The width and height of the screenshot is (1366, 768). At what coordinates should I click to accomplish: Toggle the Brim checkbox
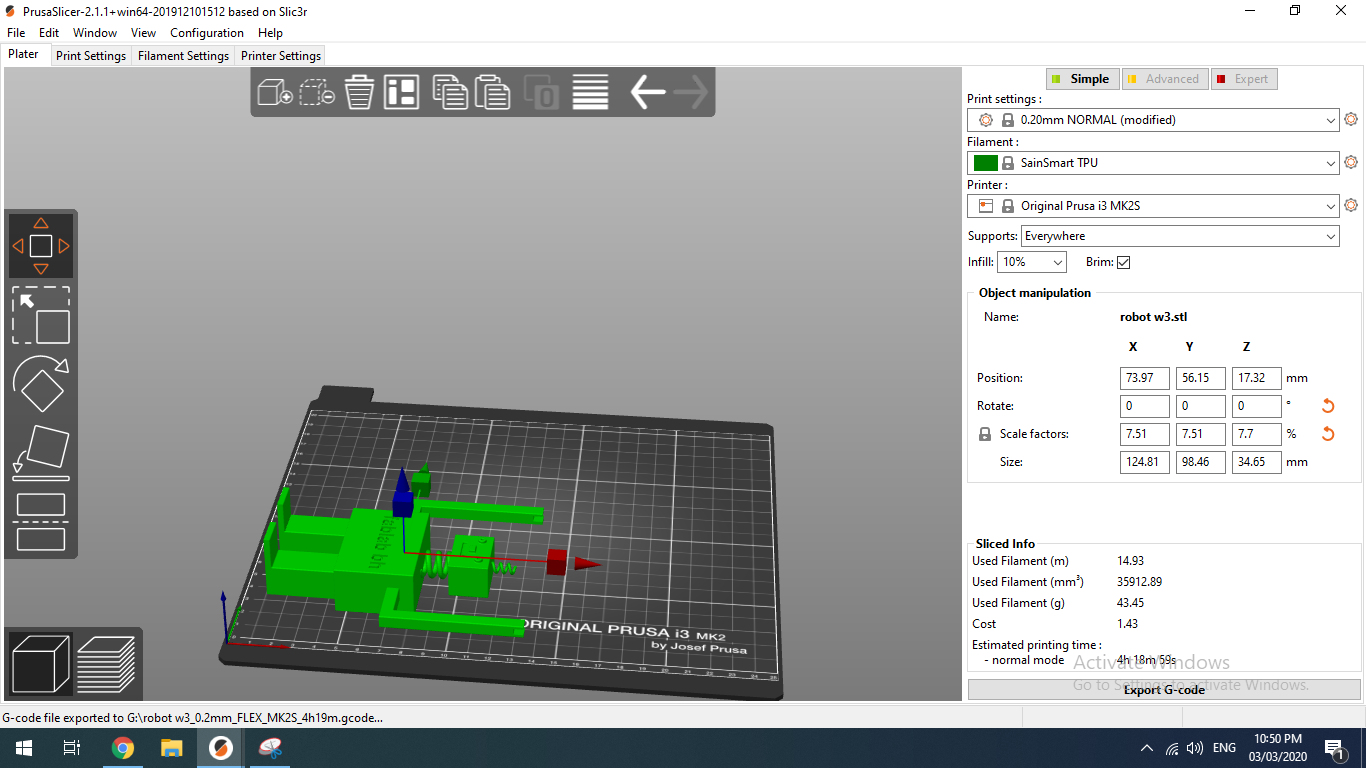point(1123,262)
